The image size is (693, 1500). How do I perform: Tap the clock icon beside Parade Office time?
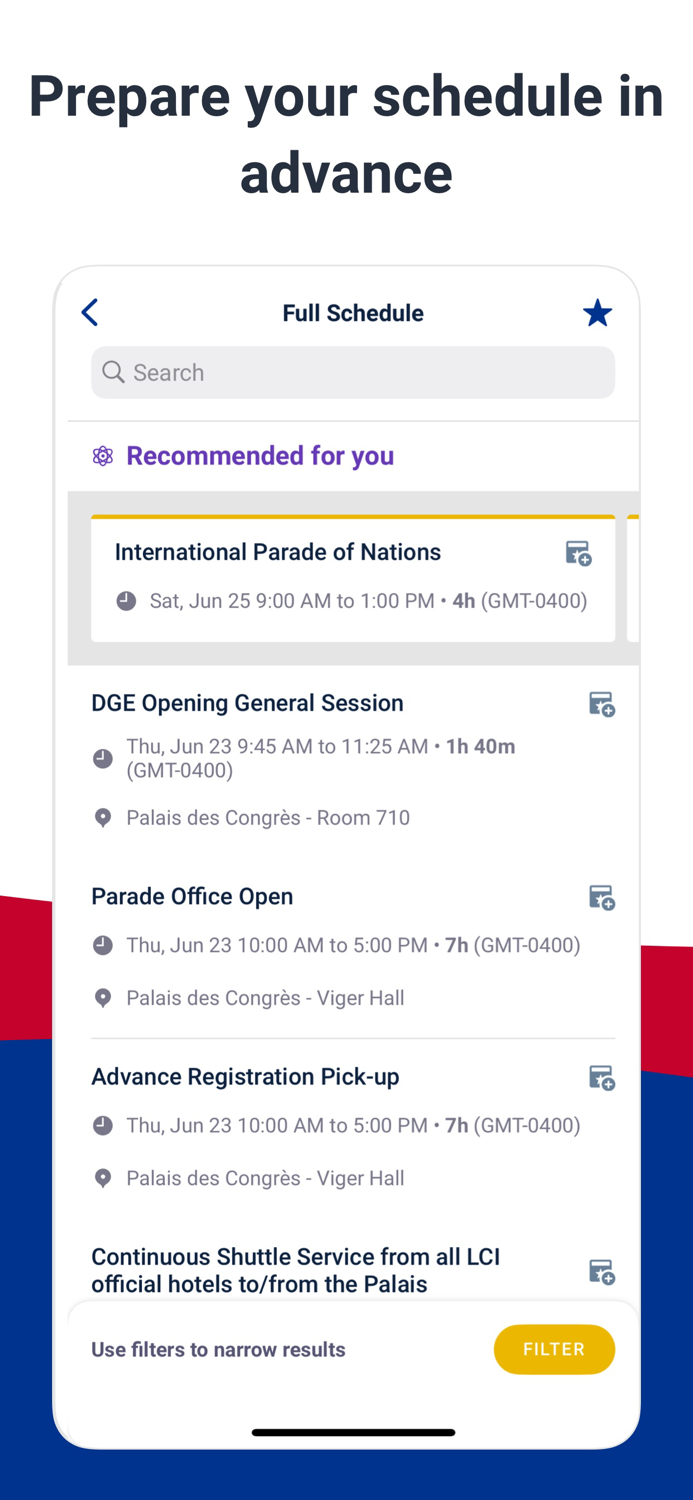pyautogui.click(x=102, y=945)
